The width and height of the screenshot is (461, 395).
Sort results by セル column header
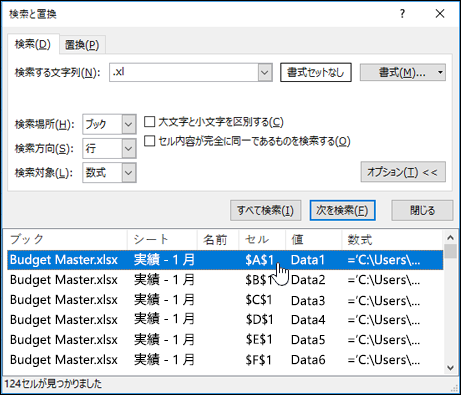click(262, 239)
